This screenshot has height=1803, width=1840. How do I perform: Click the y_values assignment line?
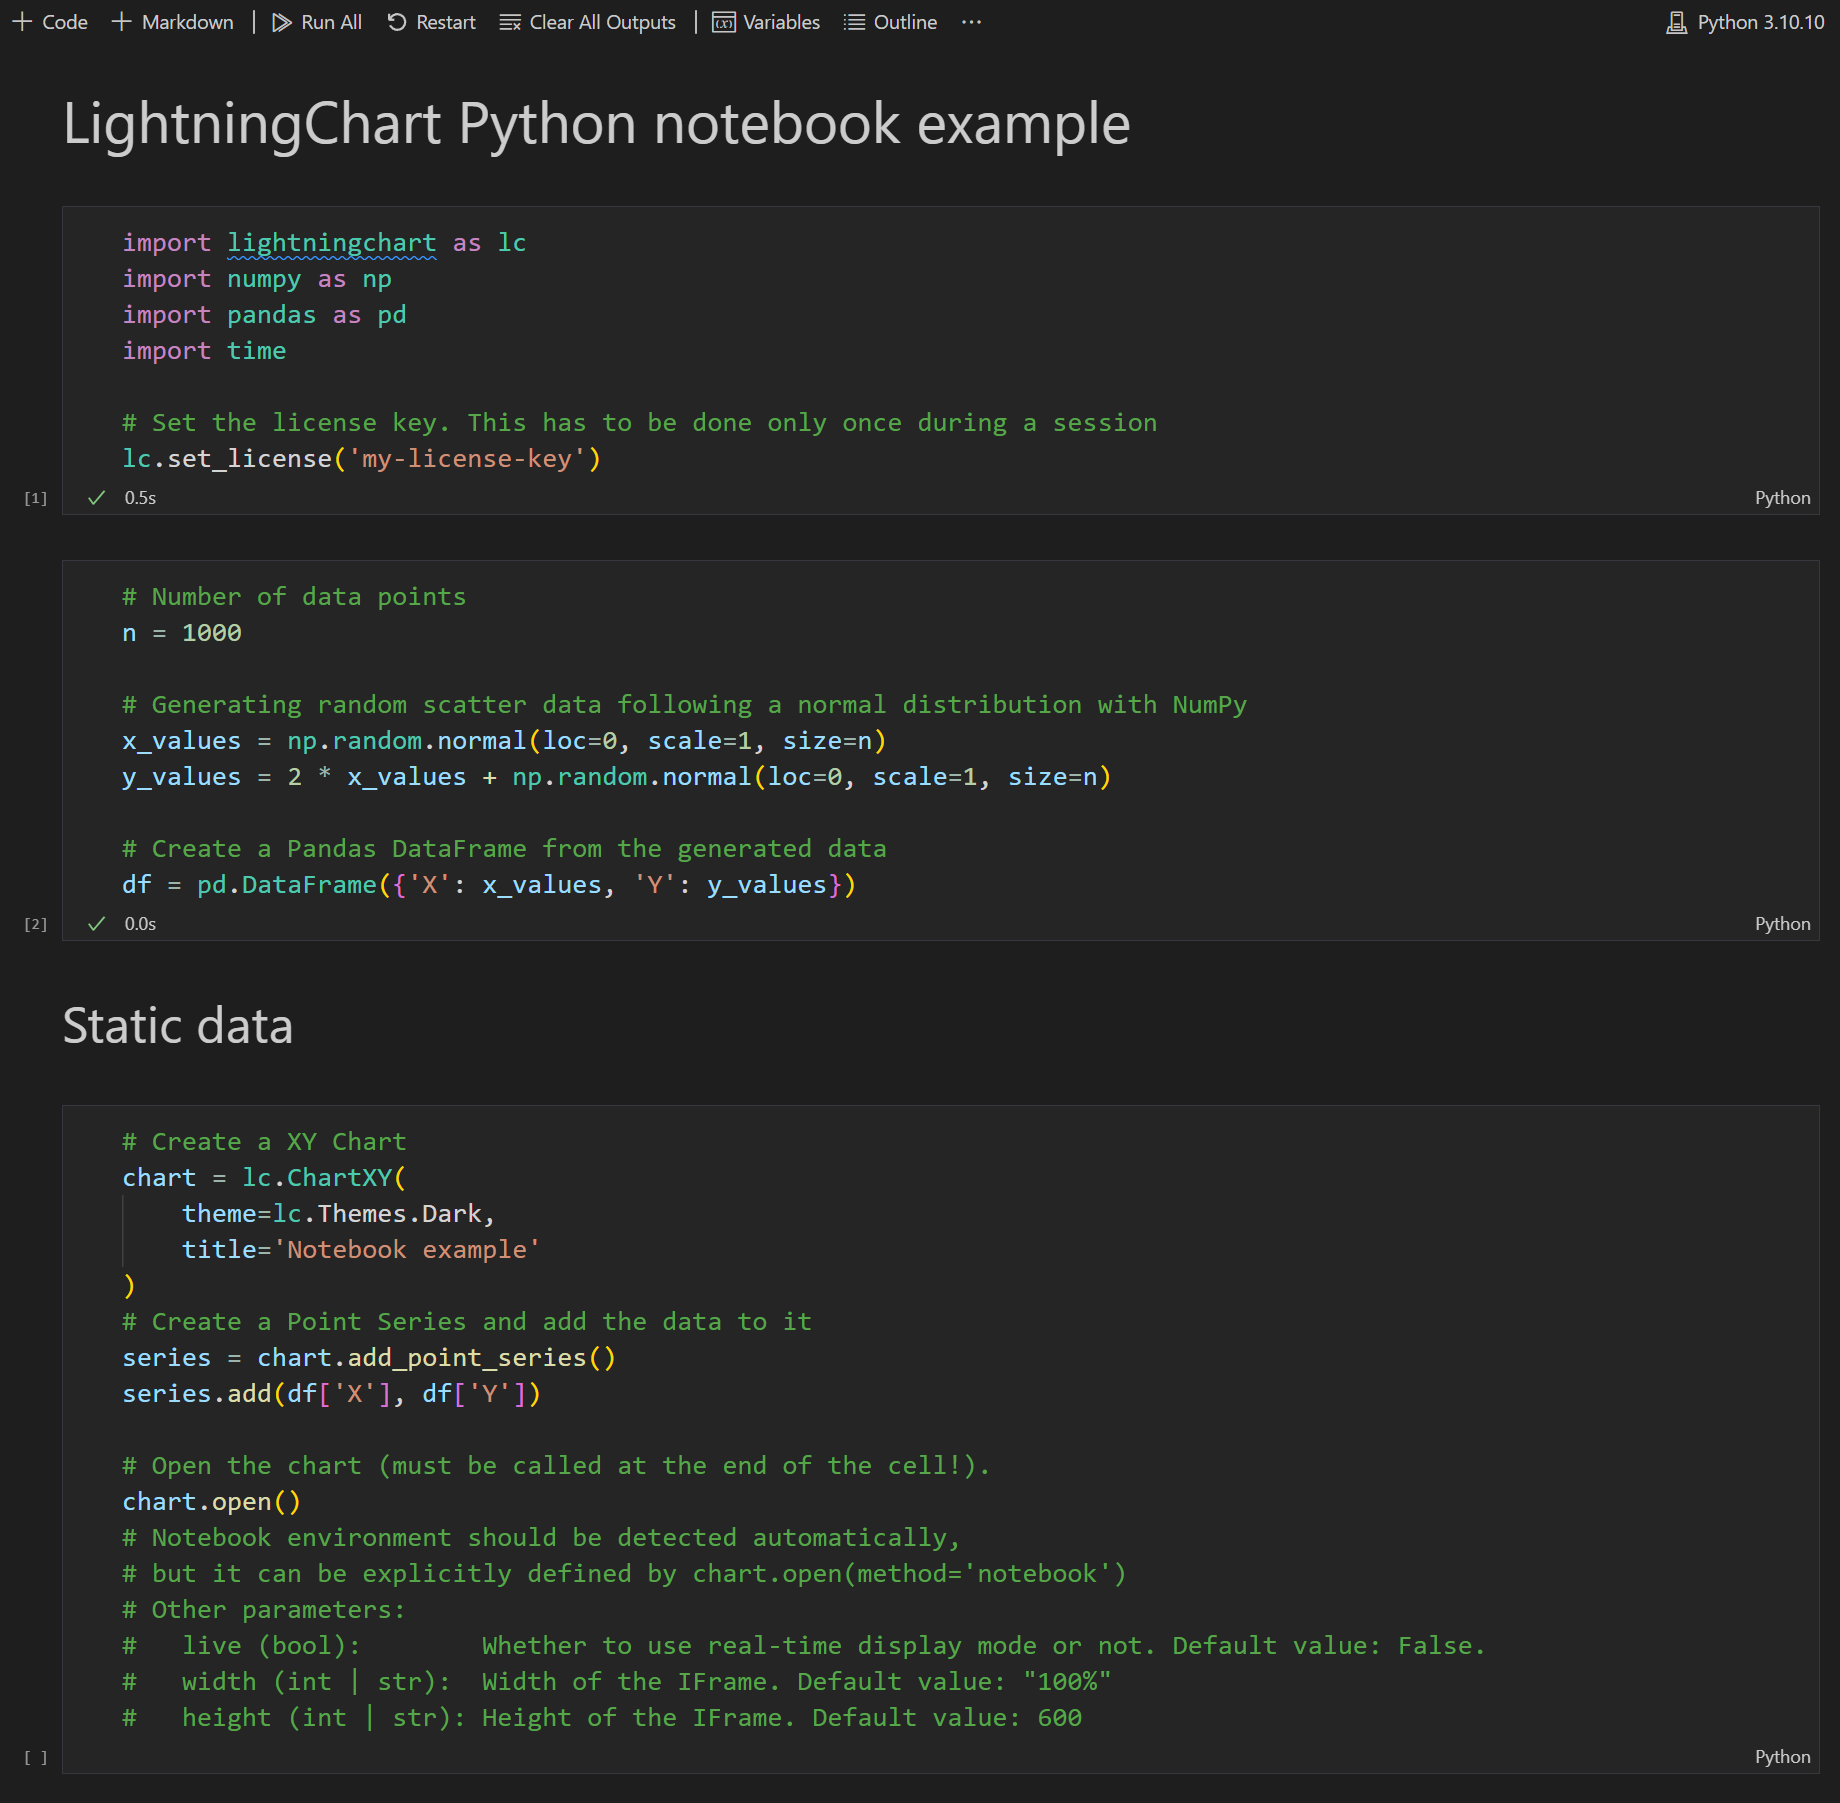(616, 777)
